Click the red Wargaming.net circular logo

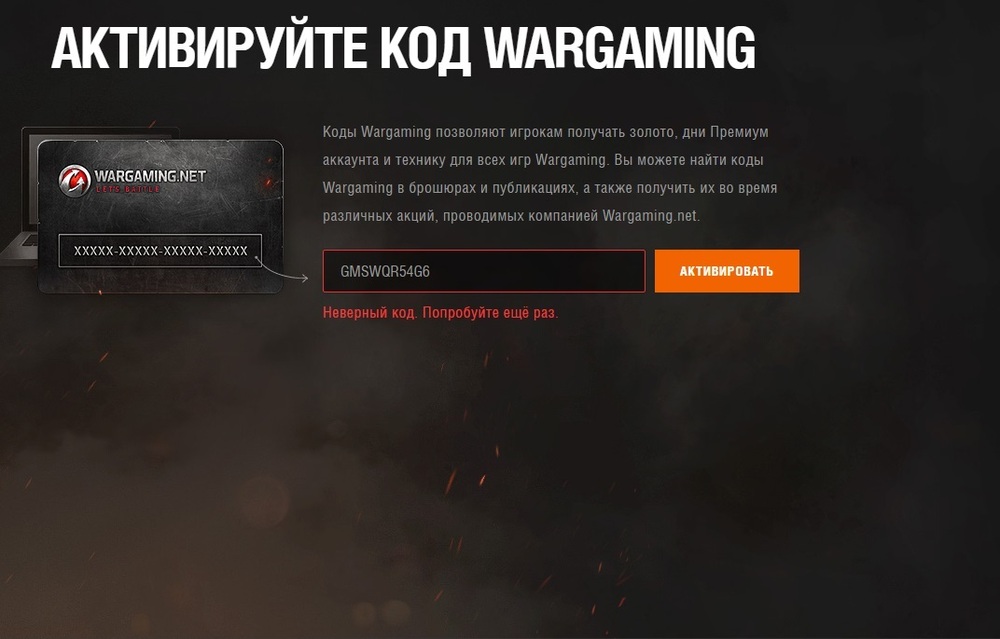point(75,180)
